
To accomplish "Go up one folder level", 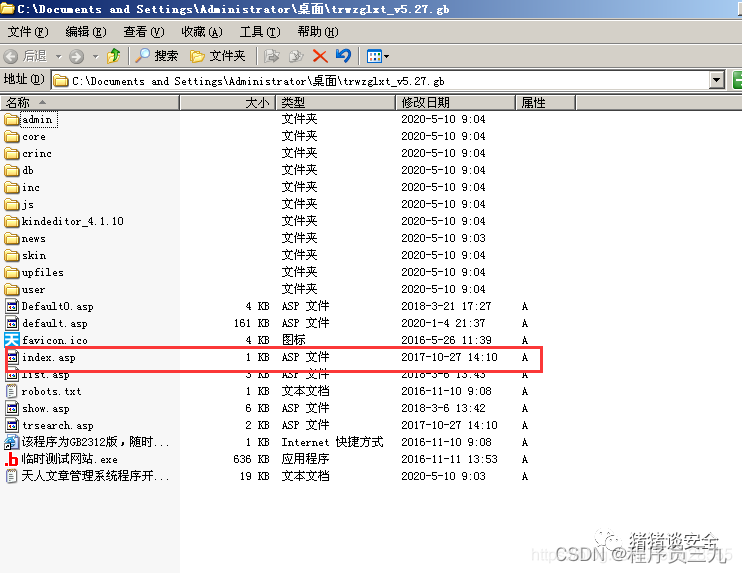I will coord(114,56).
